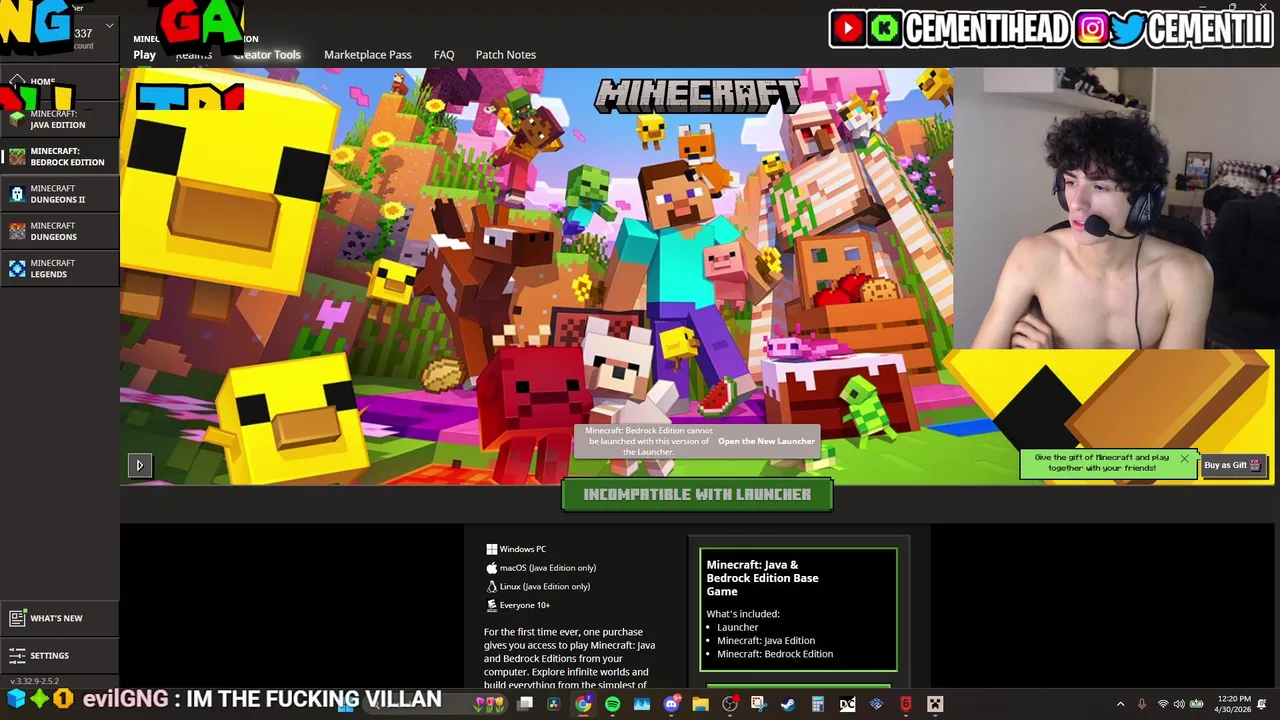Open Minecraft Dungeons sidebar entry
1280x720 pixels.
pyautogui.click(x=60, y=231)
